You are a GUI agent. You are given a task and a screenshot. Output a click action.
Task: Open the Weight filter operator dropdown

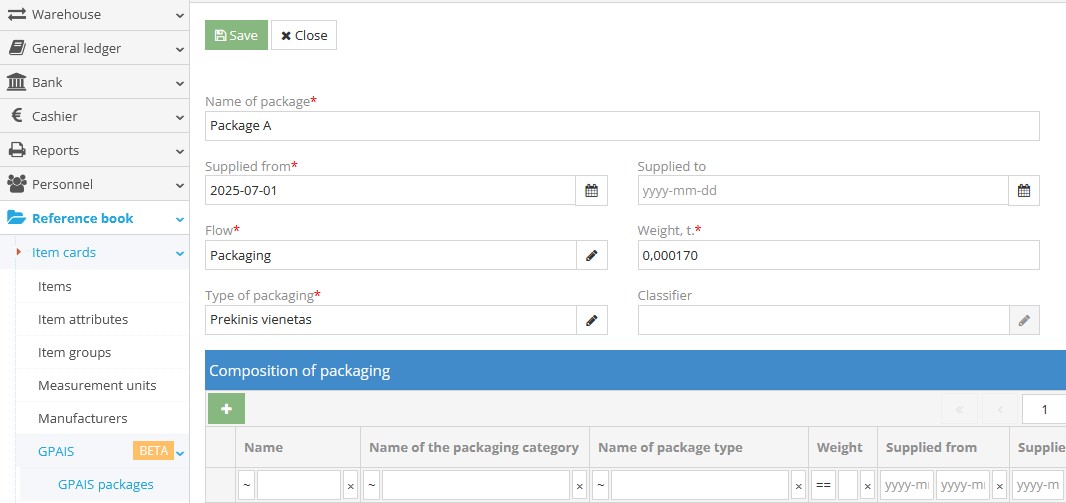[x=824, y=486]
